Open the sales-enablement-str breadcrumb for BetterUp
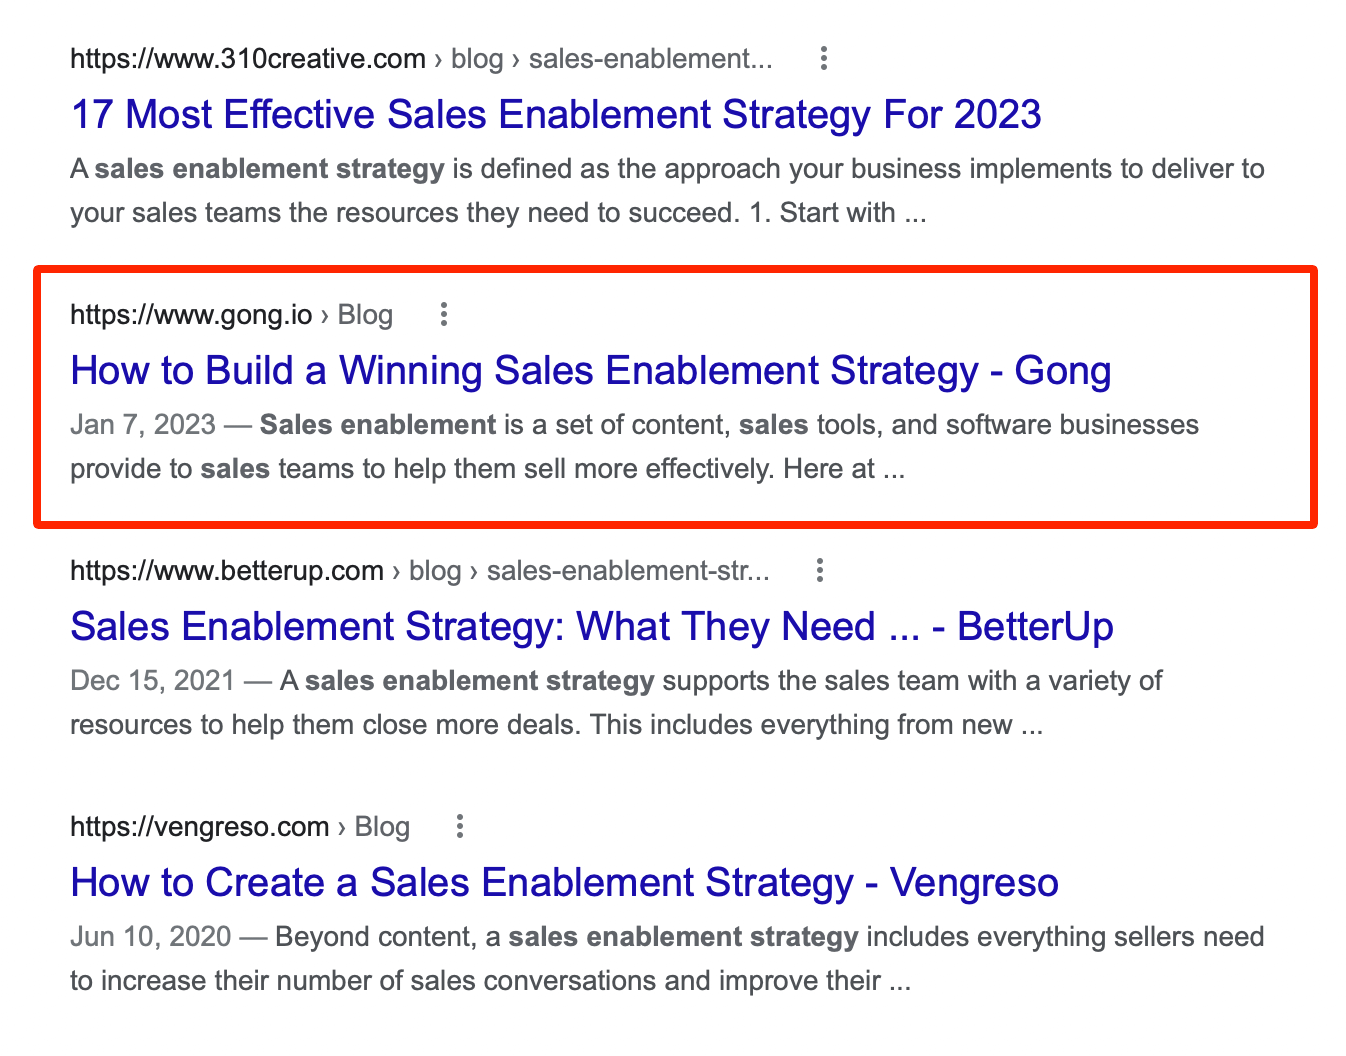The width and height of the screenshot is (1346, 1056). point(629,570)
